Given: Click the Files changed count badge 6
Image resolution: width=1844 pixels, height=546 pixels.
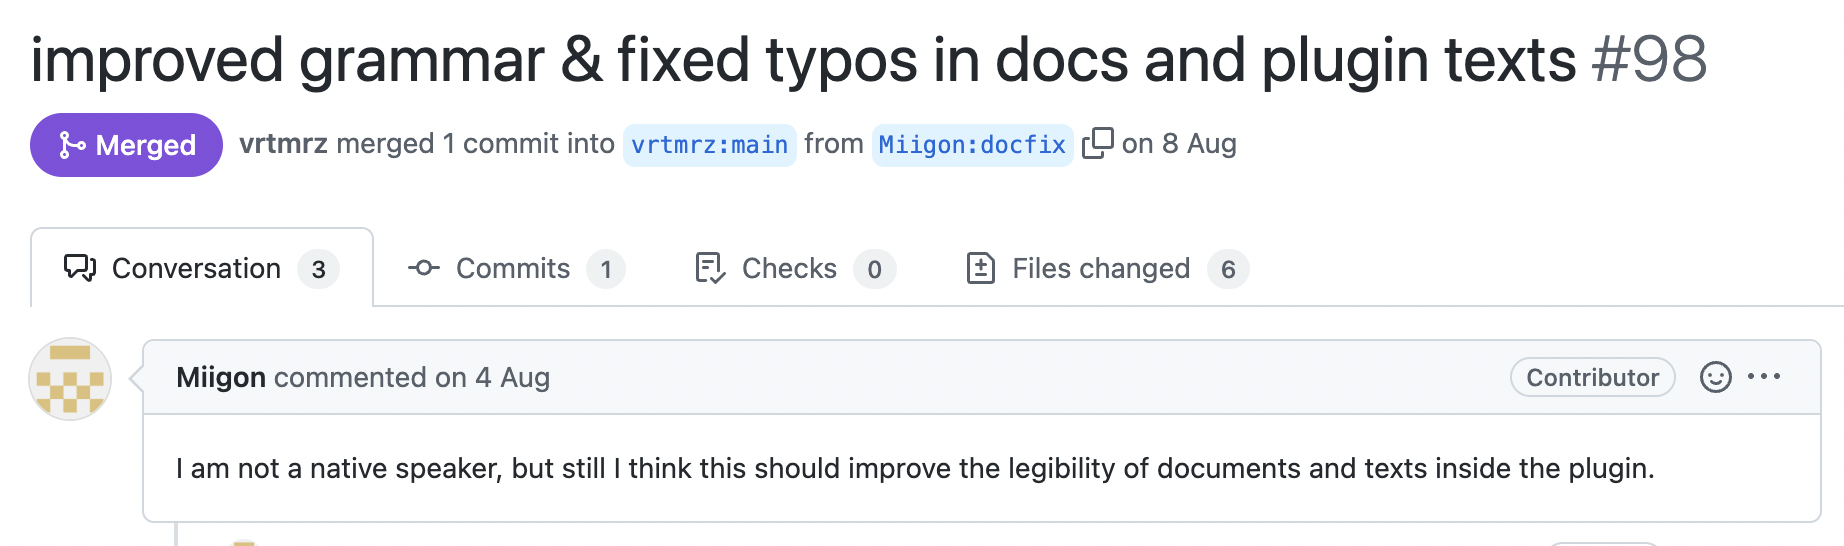Looking at the screenshot, I should click(x=1228, y=269).
